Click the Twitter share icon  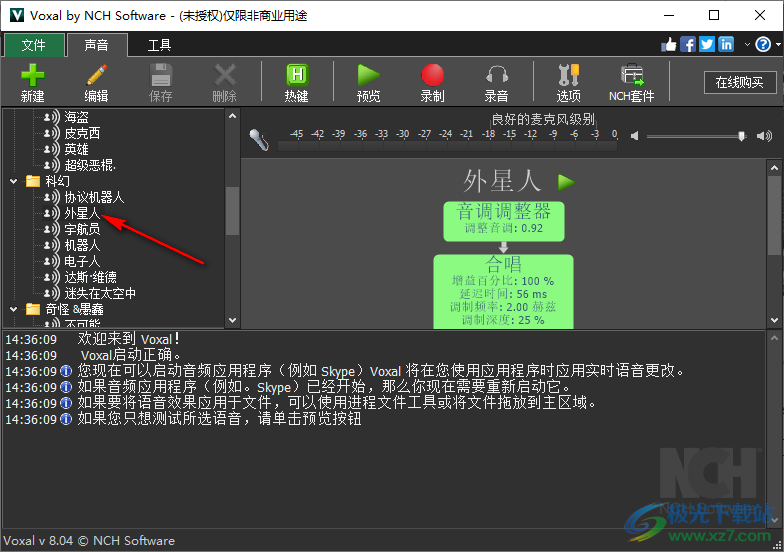coord(706,44)
